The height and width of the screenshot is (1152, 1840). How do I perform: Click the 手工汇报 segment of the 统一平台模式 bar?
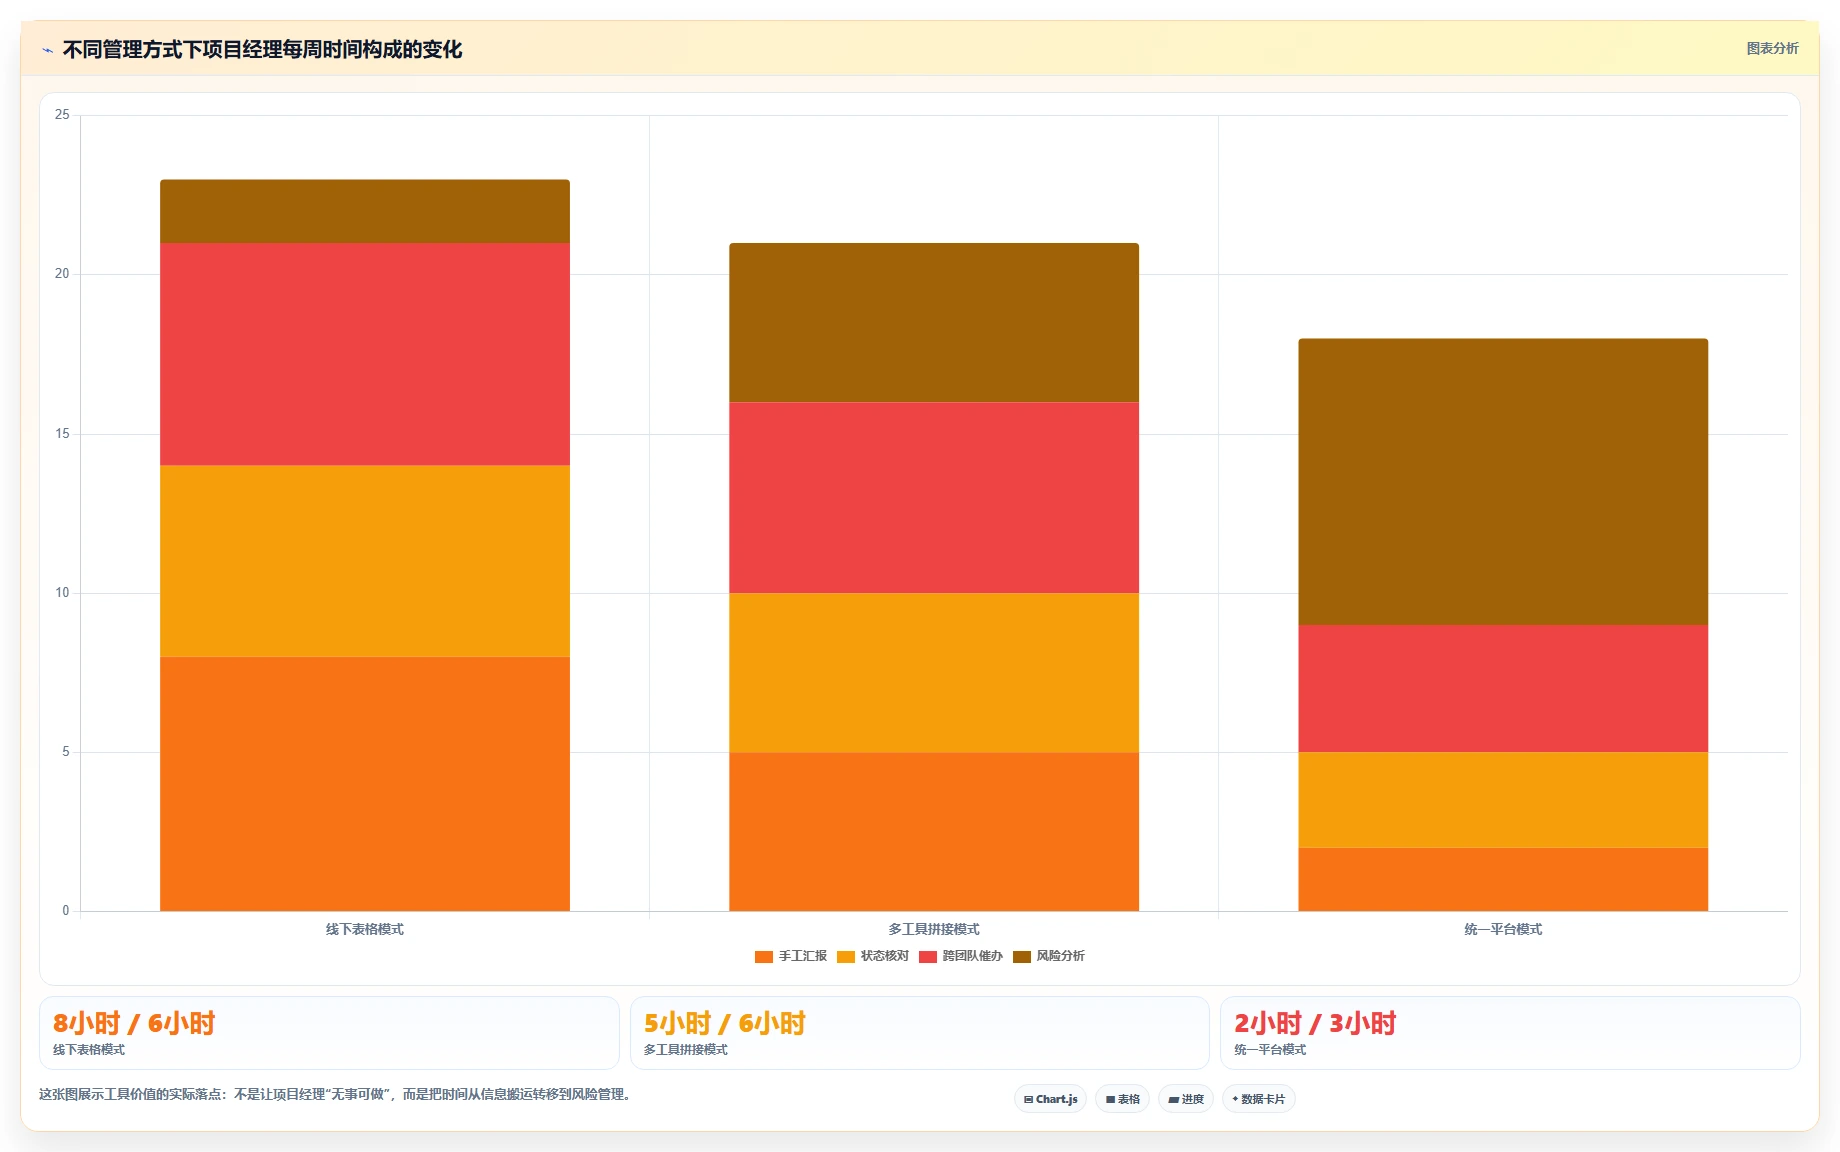click(1503, 880)
